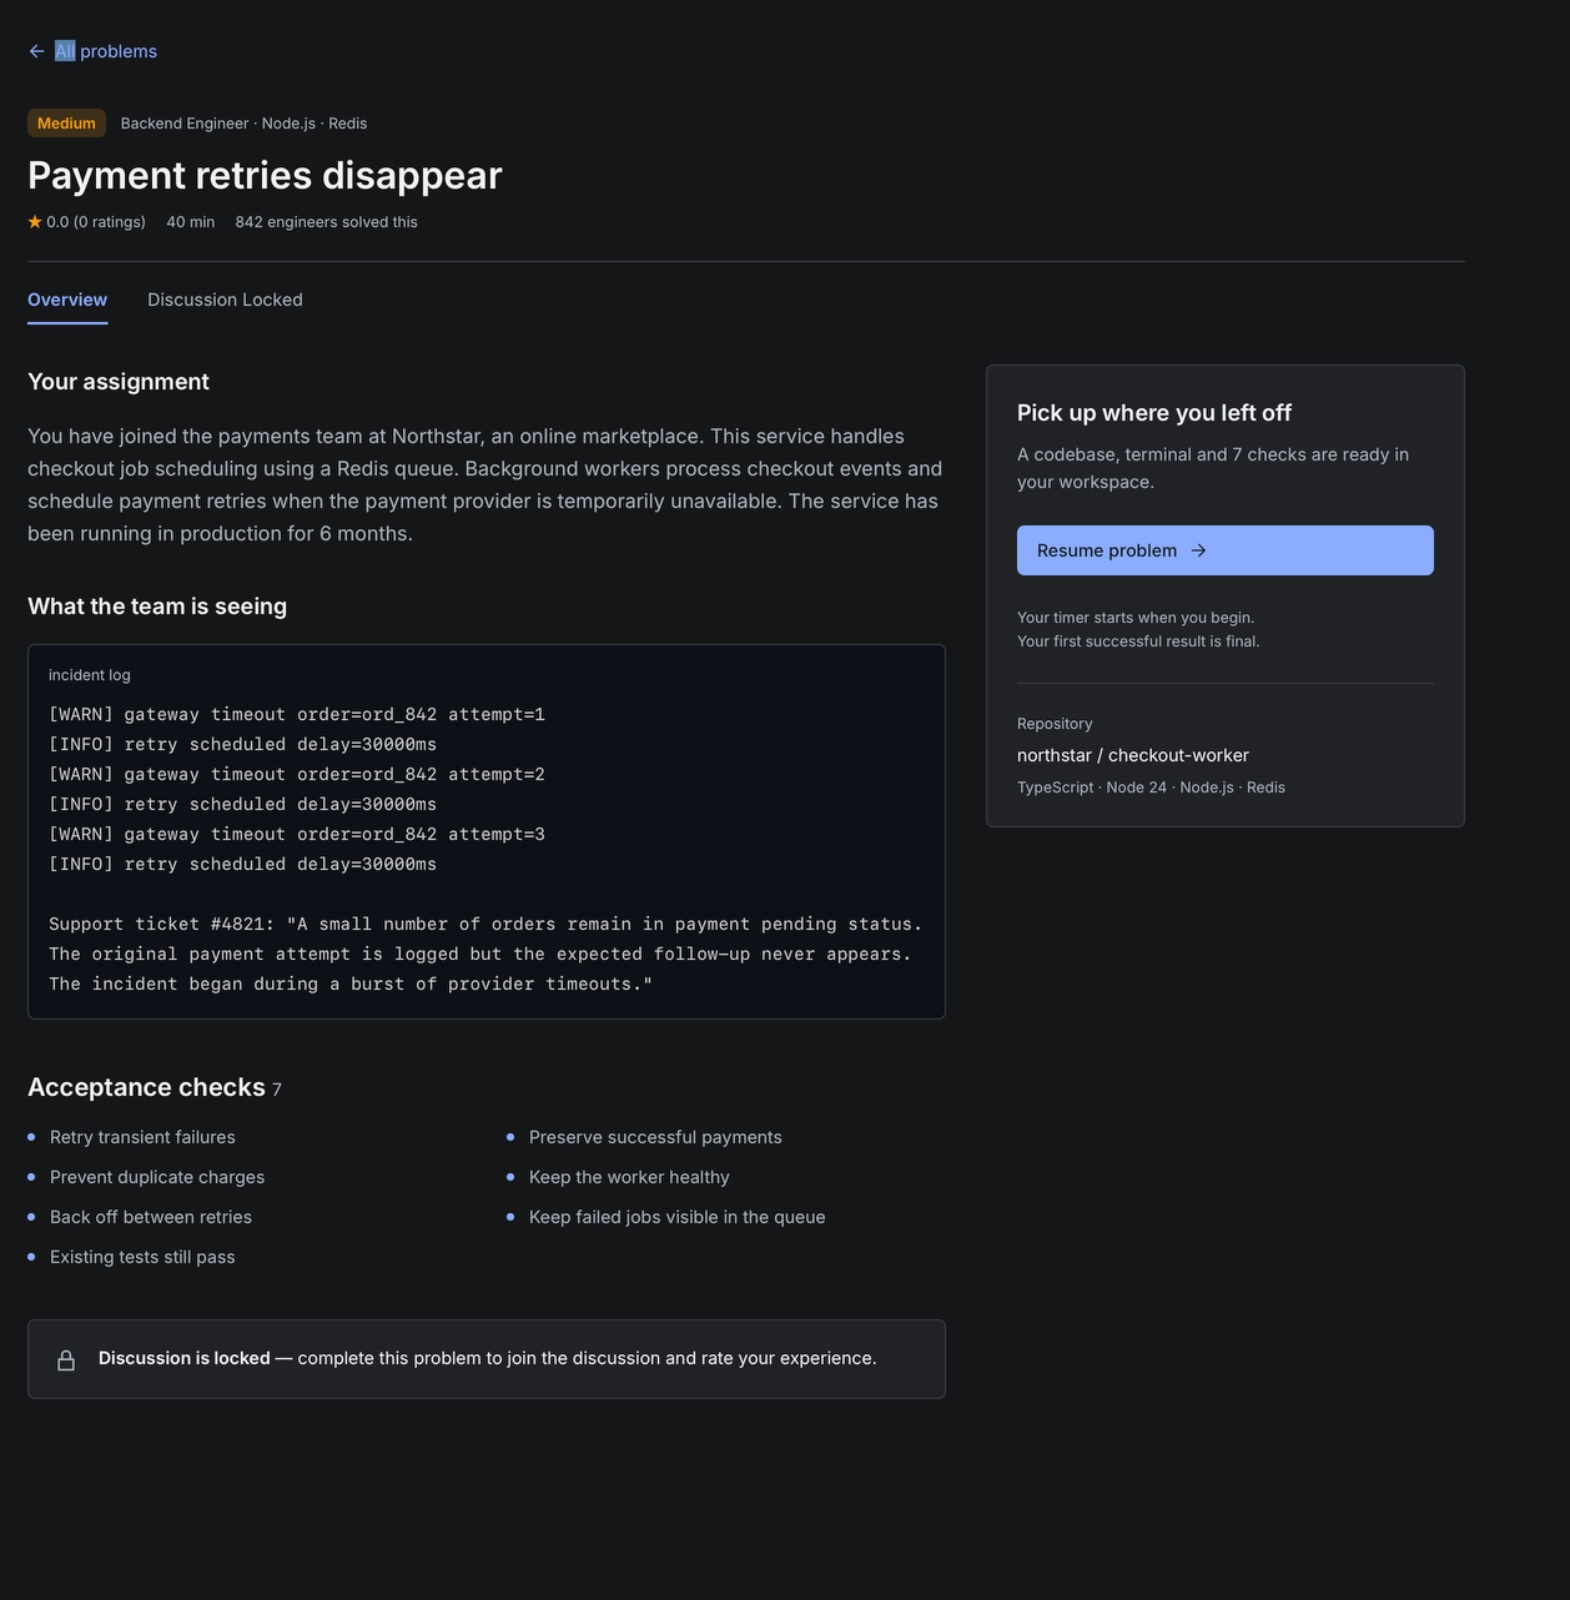Open the Overview tab
1570x1600 pixels.
[67, 300]
